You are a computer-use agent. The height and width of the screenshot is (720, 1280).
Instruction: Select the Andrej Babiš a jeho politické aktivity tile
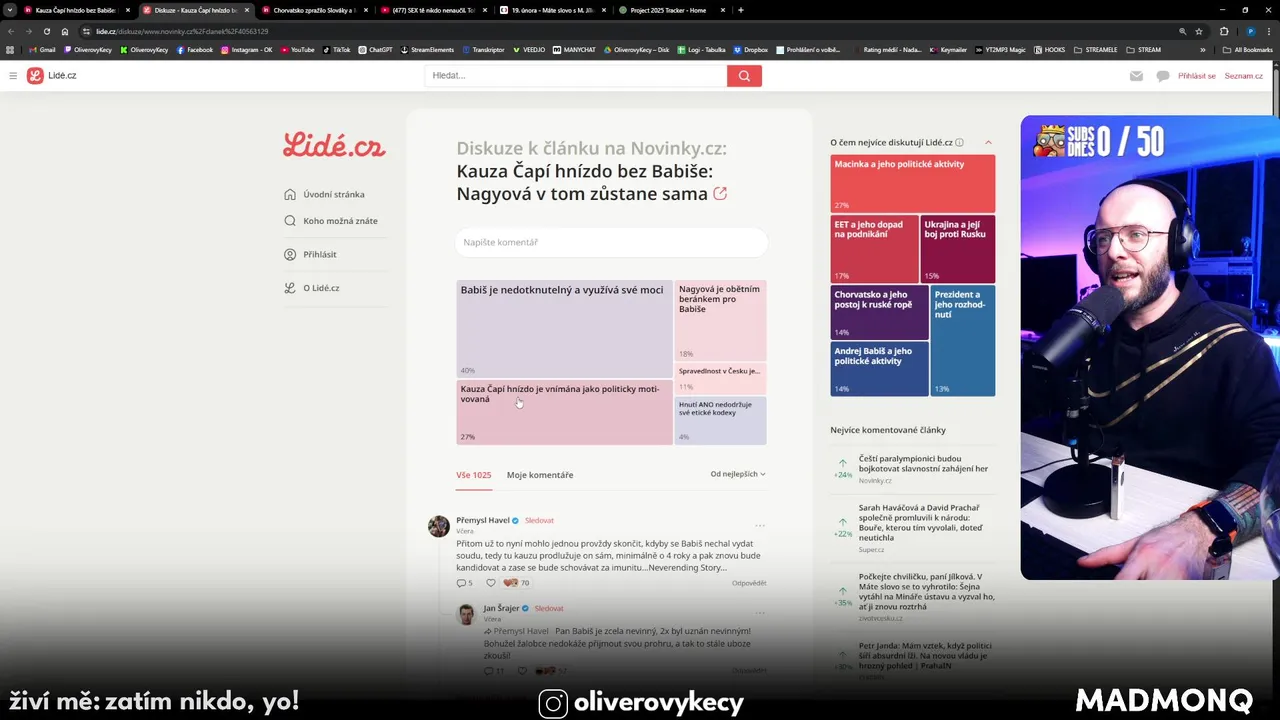880,369
